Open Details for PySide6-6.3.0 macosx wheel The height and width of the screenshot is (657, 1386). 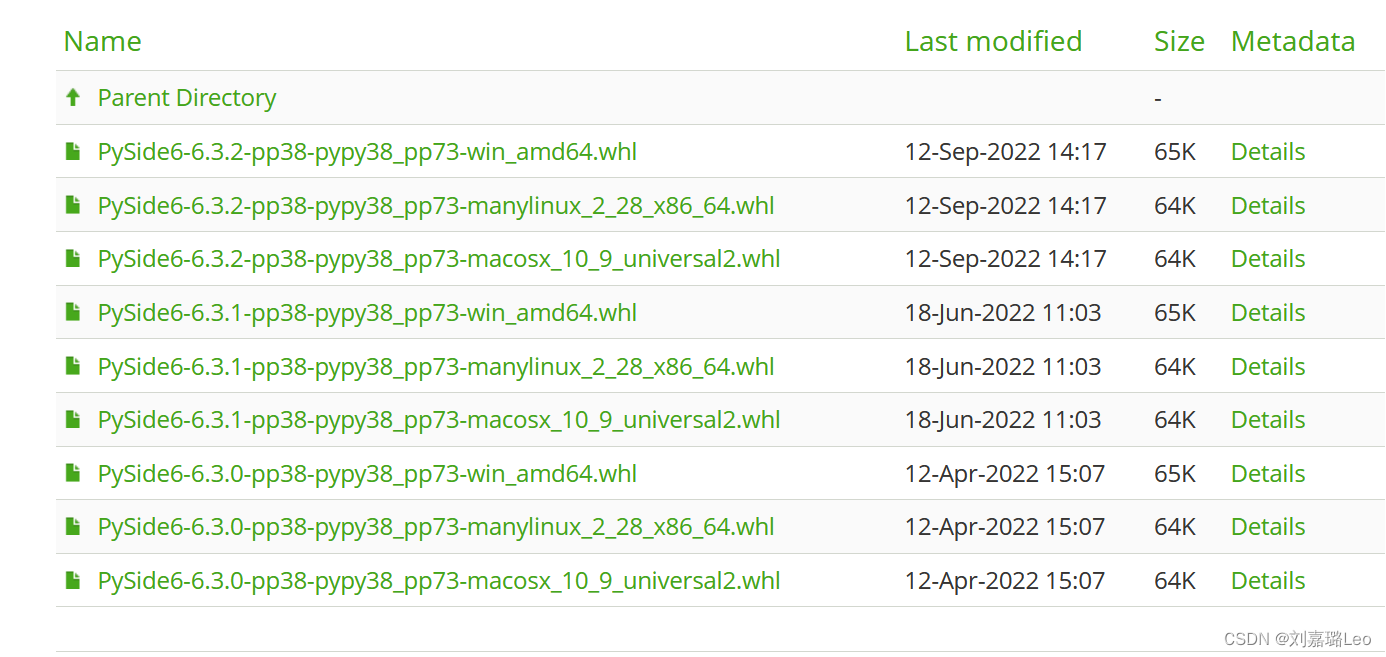[1267, 580]
